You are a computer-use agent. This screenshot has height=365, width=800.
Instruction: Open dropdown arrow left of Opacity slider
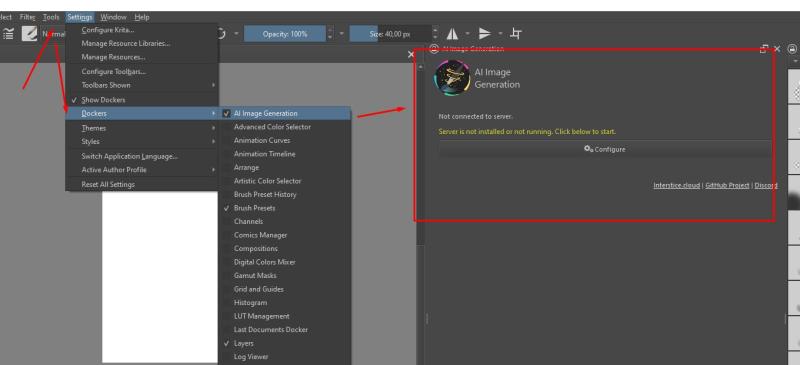(x=236, y=34)
